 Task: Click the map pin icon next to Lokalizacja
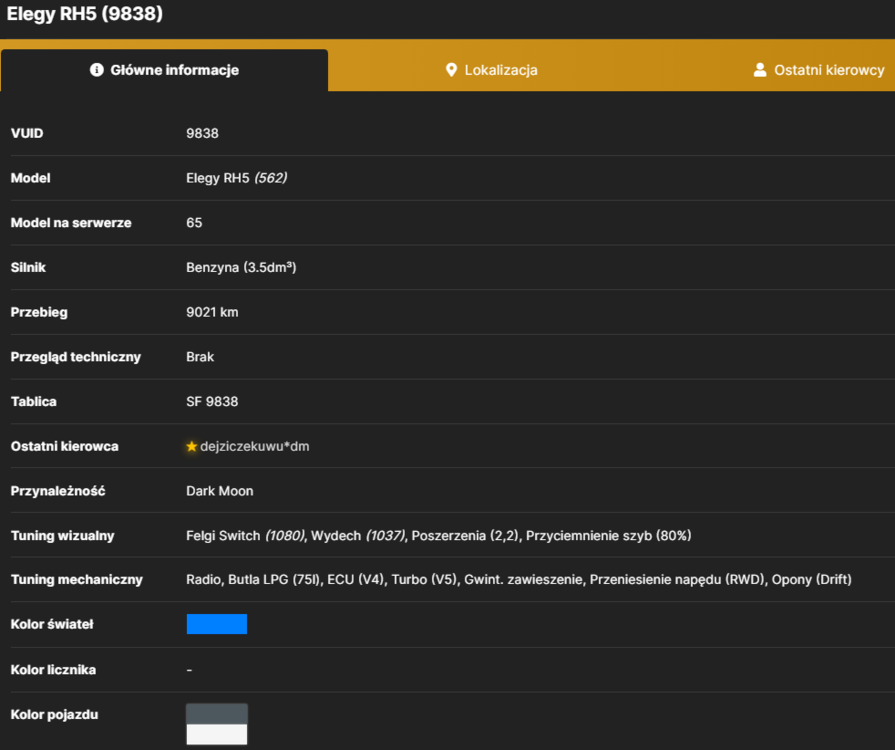tap(451, 70)
